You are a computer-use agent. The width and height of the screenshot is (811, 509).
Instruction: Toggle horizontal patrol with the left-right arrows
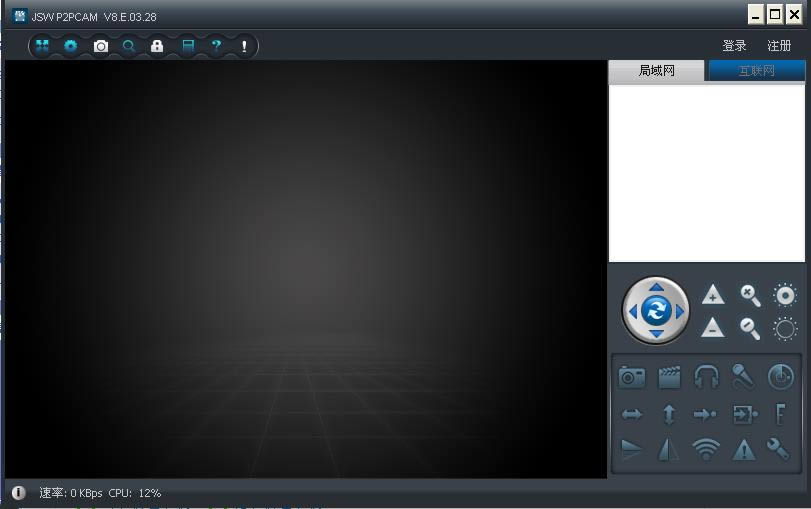click(632, 414)
